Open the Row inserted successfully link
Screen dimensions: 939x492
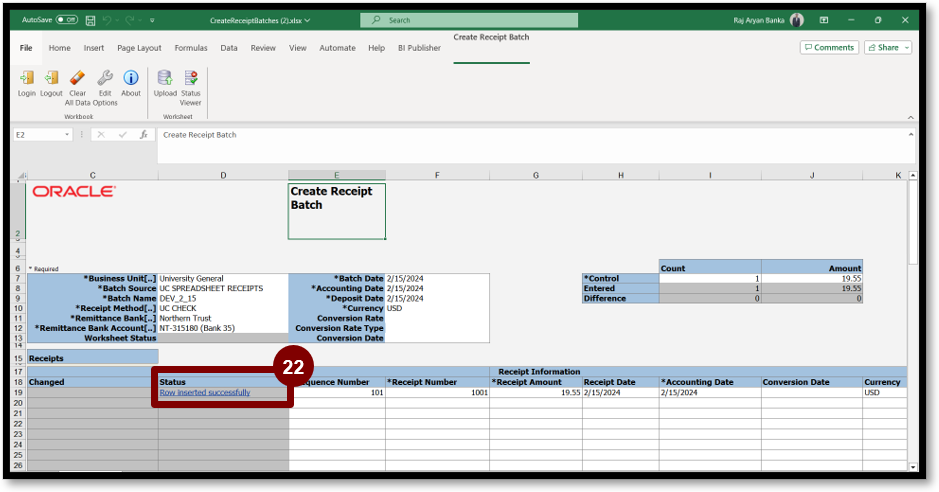point(205,393)
